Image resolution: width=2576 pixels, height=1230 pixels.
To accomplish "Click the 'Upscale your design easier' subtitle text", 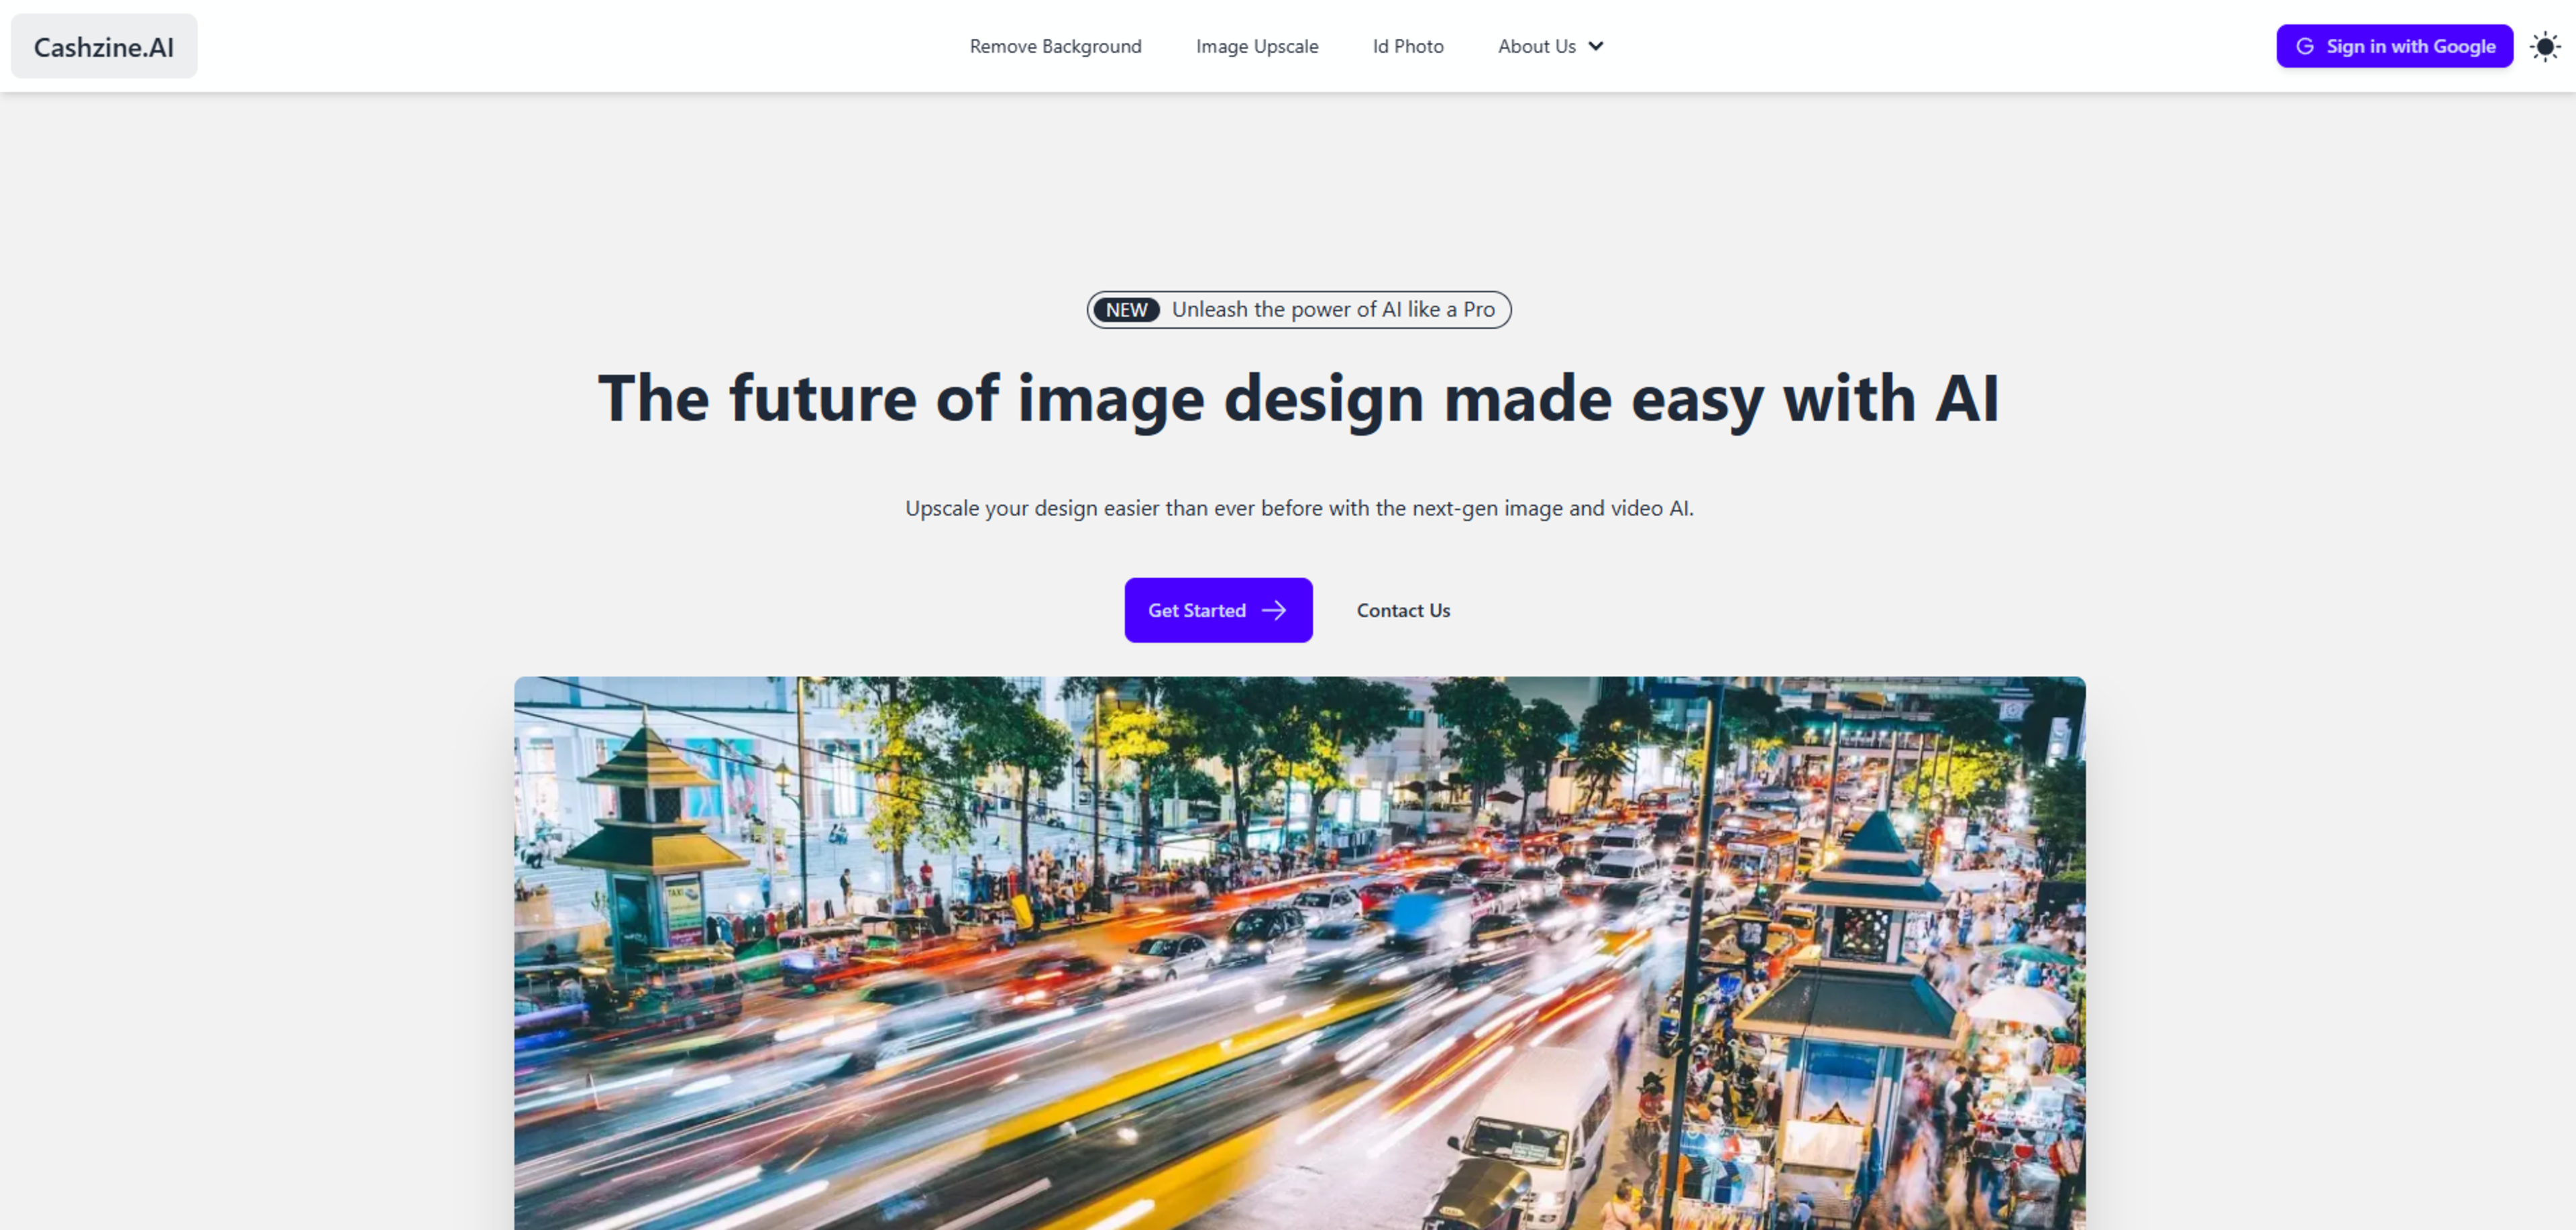I will tap(1298, 508).
